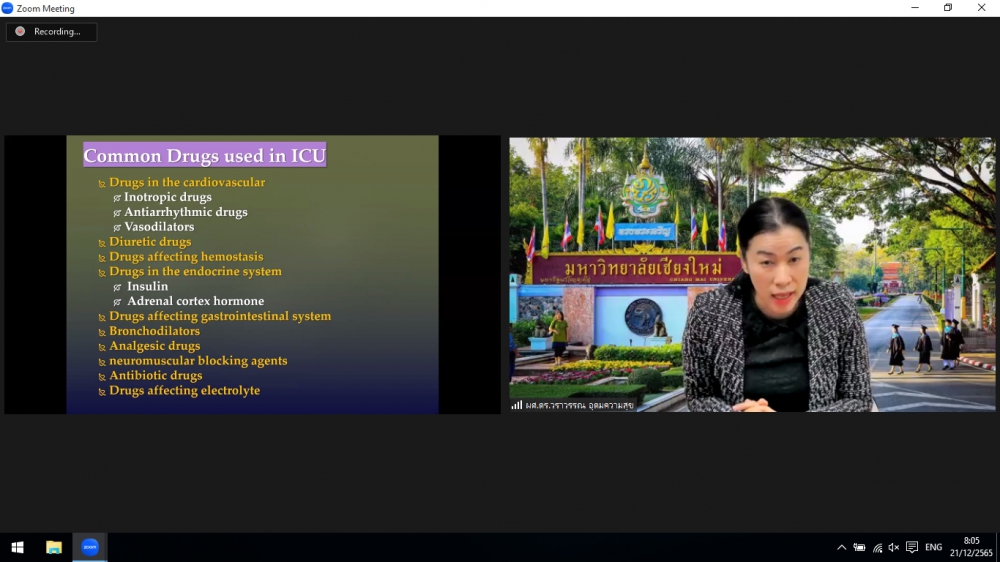Click the Recording indicator button
Image resolution: width=1000 pixels, height=562 pixels.
click(x=52, y=32)
